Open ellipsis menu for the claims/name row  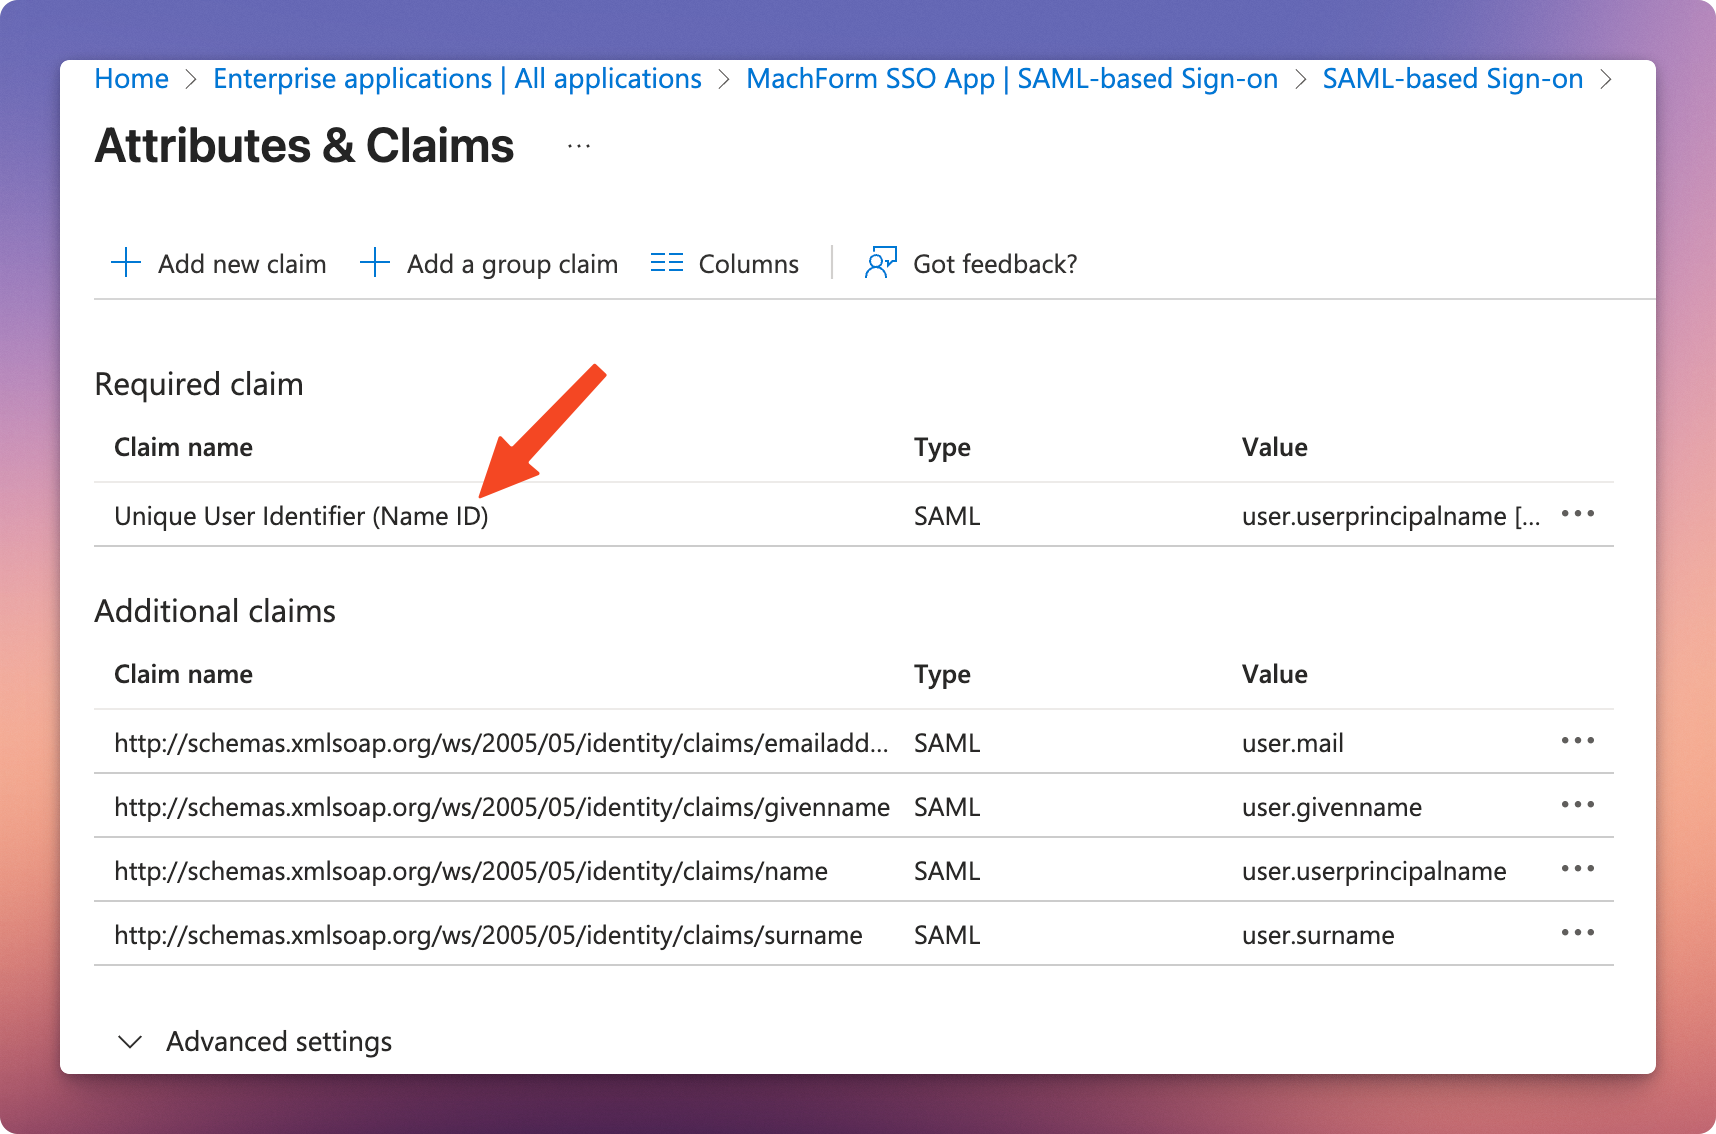pyautogui.click(x=1577, y=869)
